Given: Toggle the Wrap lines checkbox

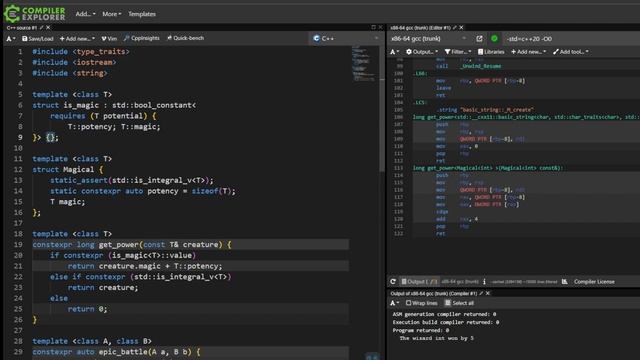Looking at the screenshot, I should click(421, 303).
